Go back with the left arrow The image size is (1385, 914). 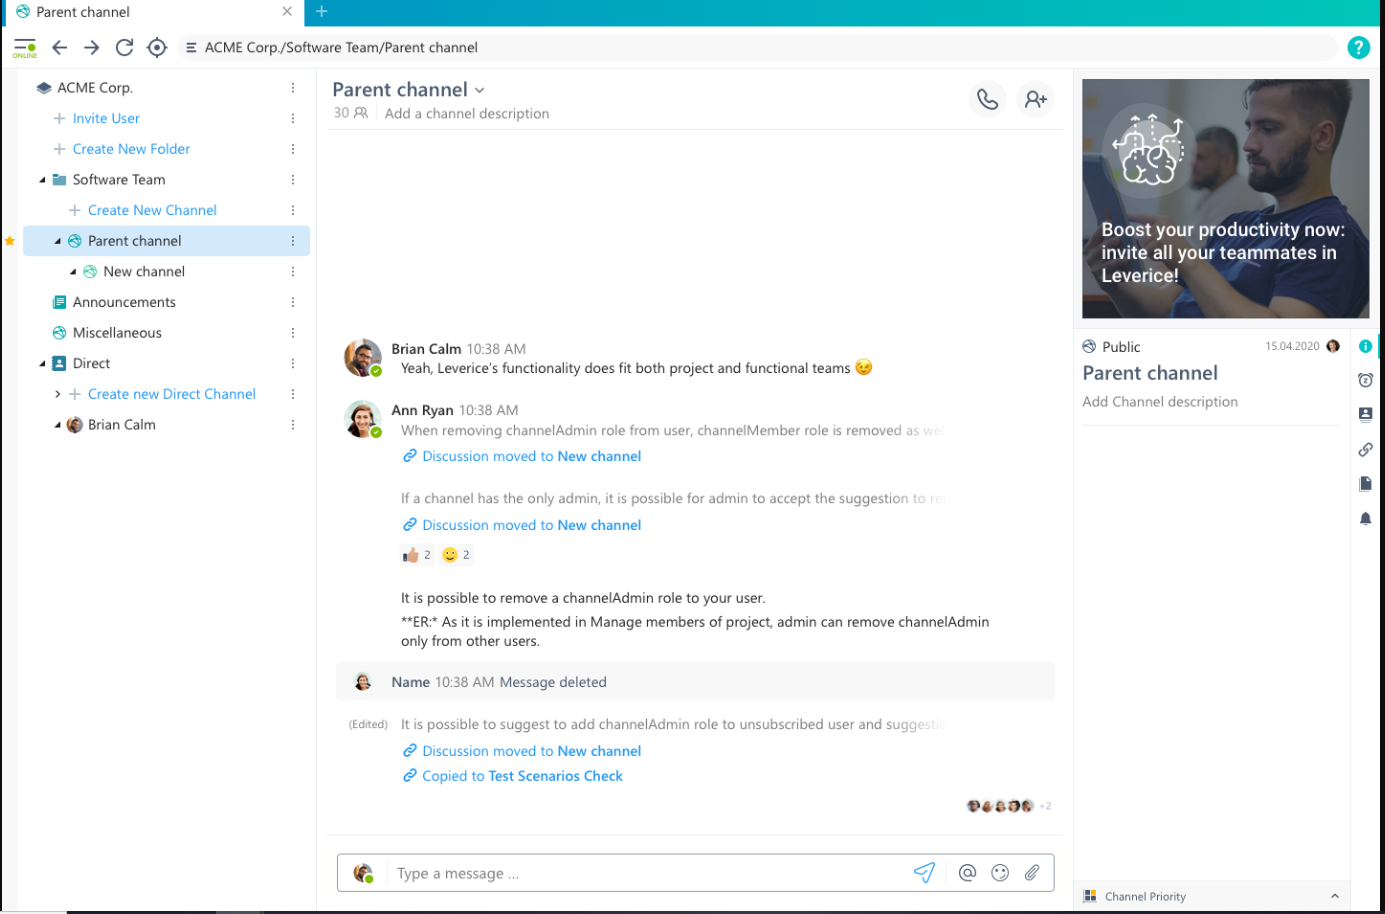(x=60, y=47)
